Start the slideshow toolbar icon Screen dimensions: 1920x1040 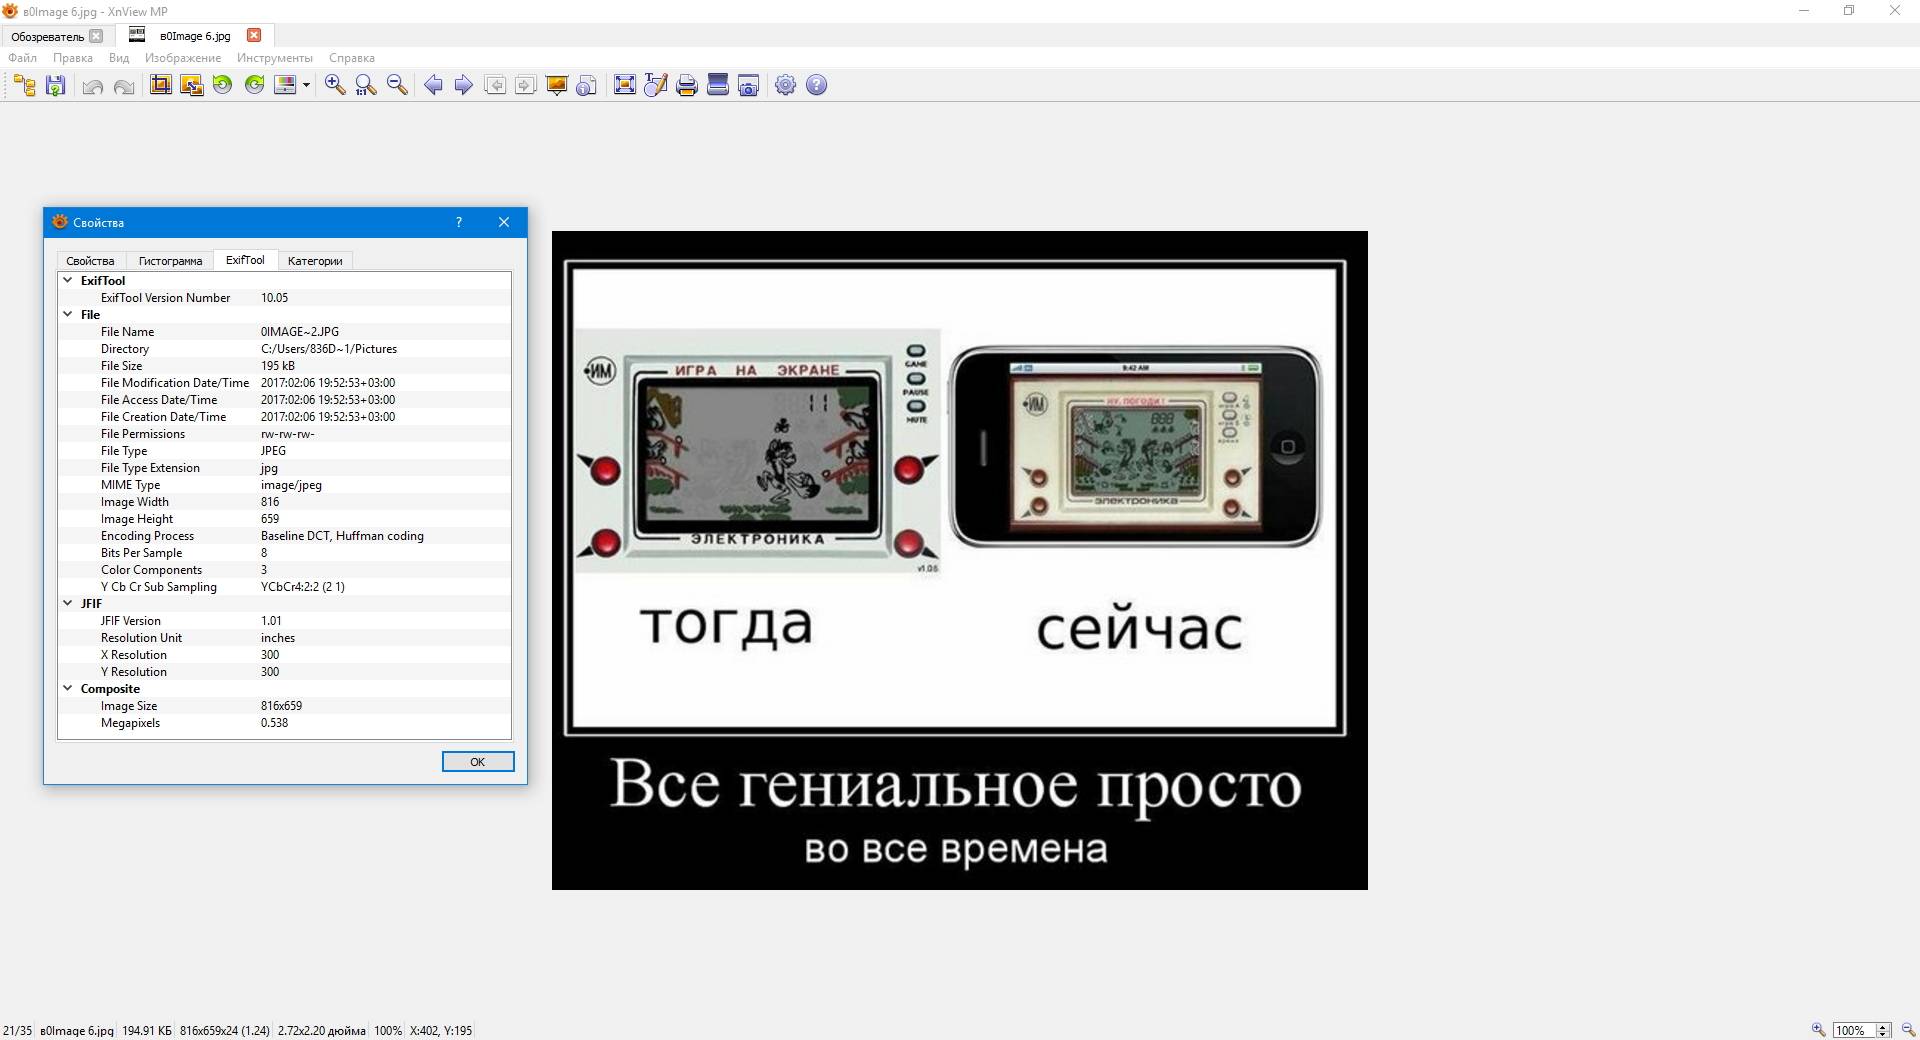(x=556, y=85)
